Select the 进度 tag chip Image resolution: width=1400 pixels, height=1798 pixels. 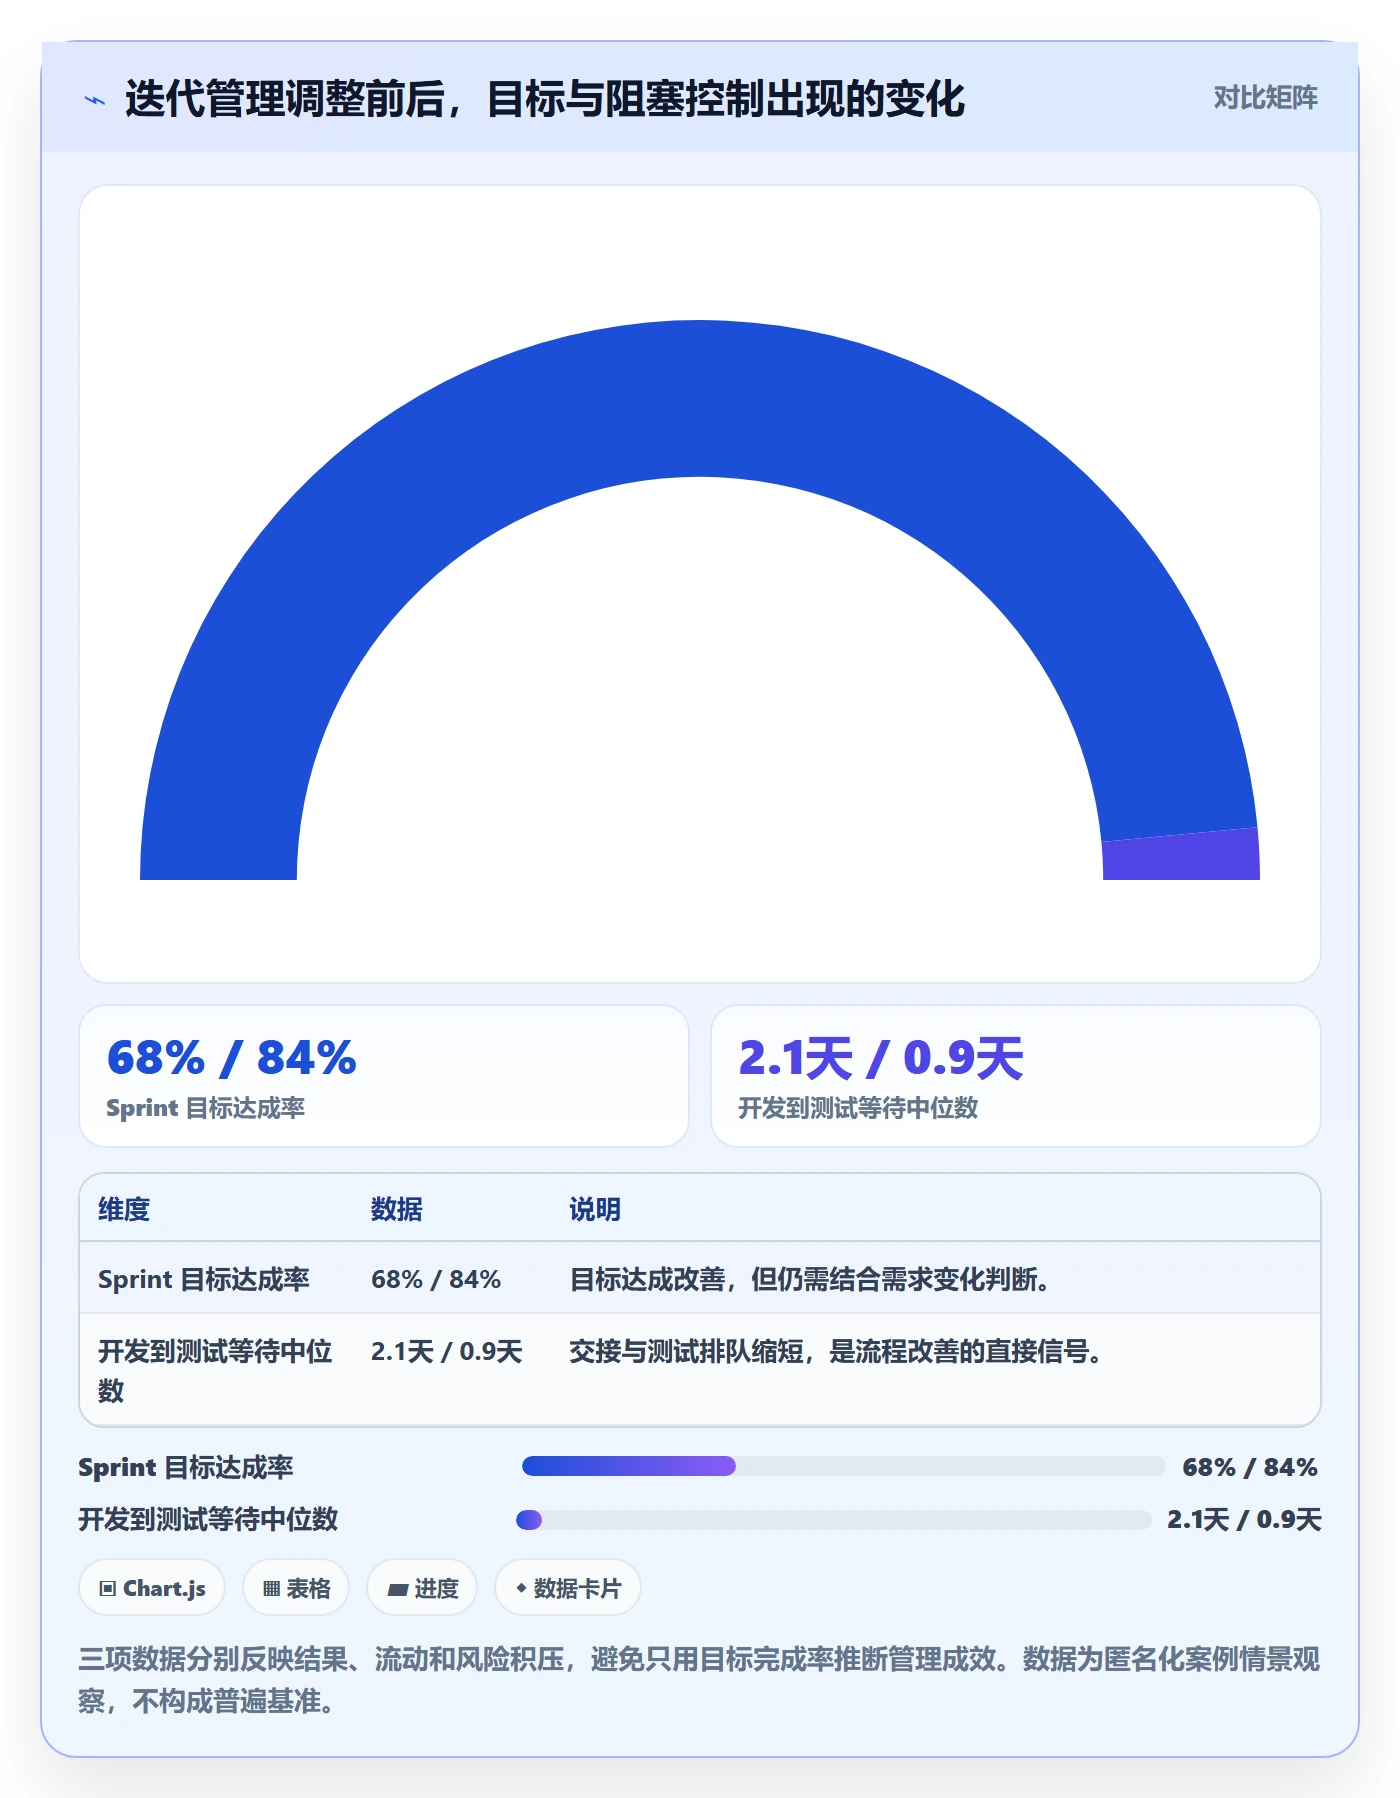click(422, 1588)
